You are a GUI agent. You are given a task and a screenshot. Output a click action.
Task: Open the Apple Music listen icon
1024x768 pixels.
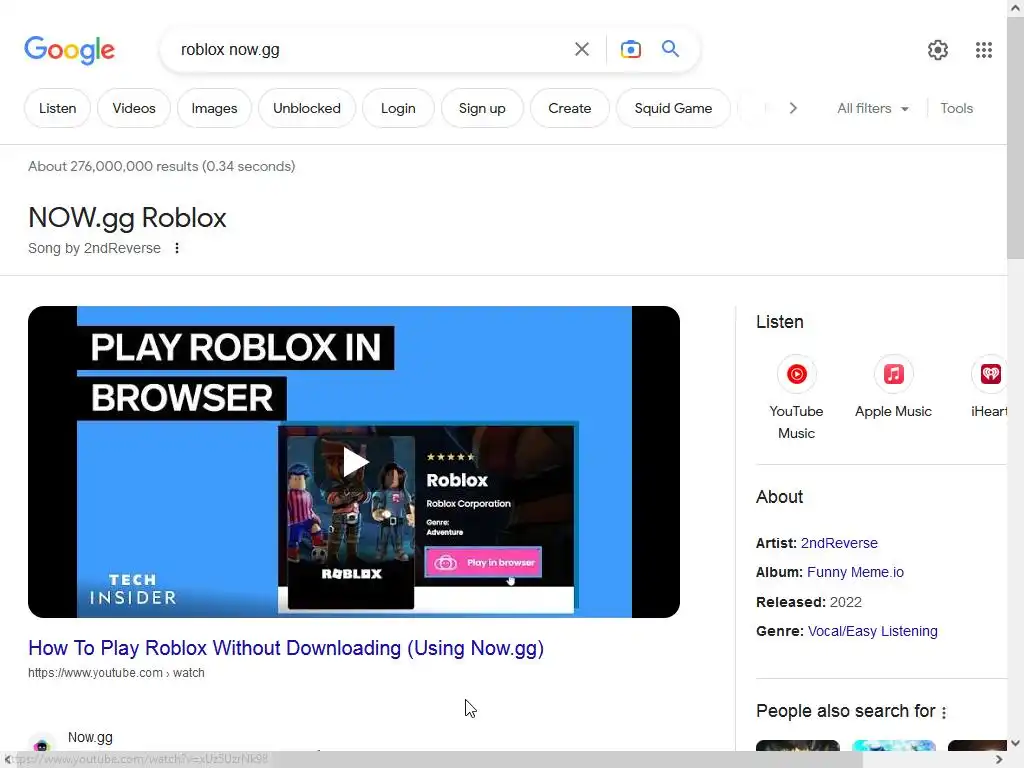pos(893,374)
